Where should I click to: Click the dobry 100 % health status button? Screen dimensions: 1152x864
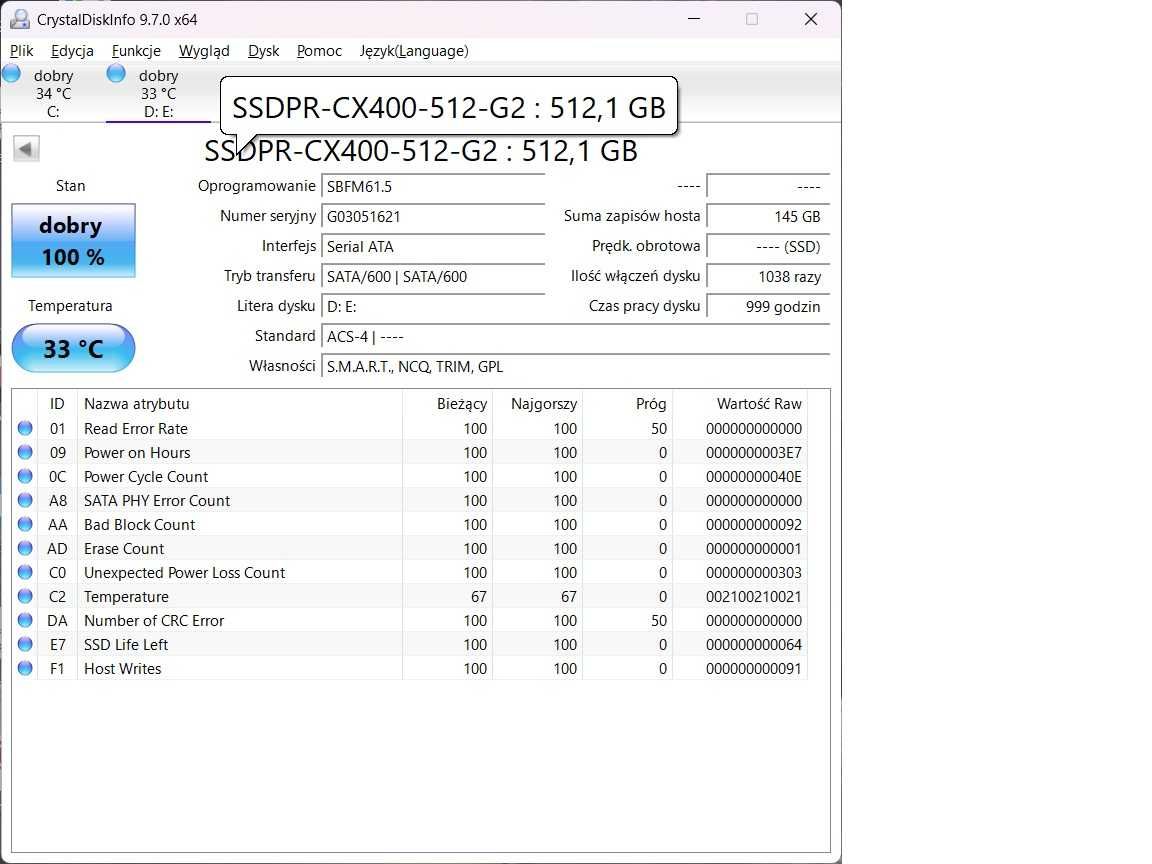tap(73, 240)
